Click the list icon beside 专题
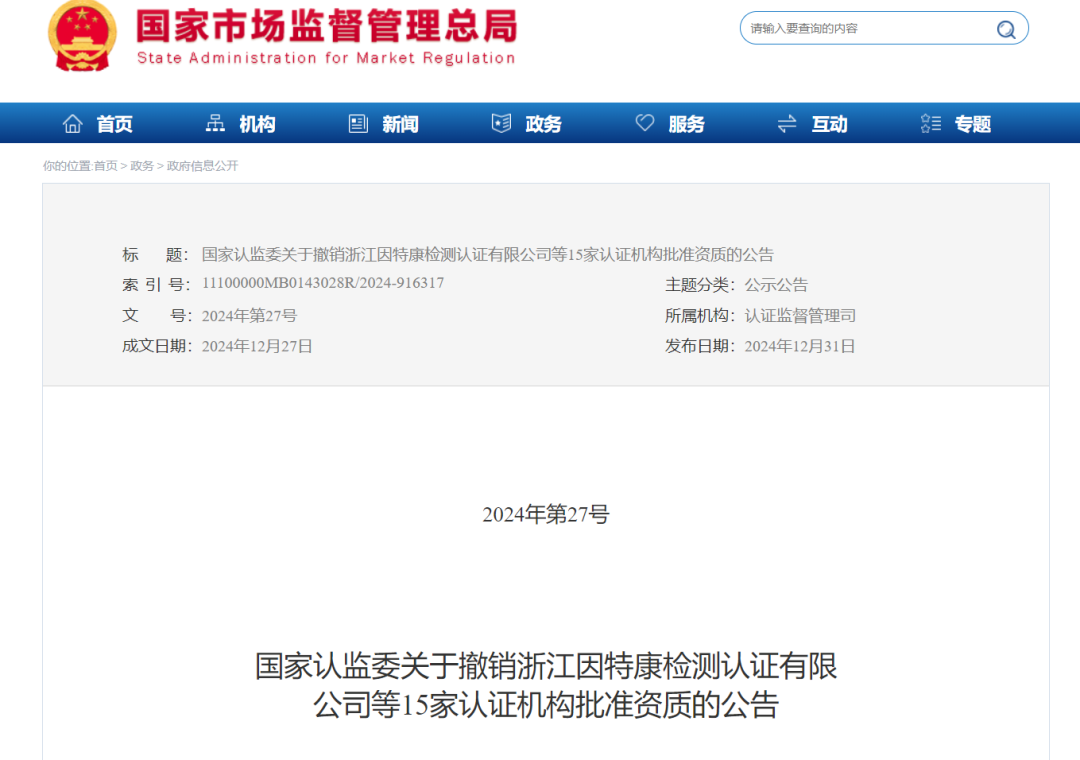1080x760 pixels. tap(930, 122)
